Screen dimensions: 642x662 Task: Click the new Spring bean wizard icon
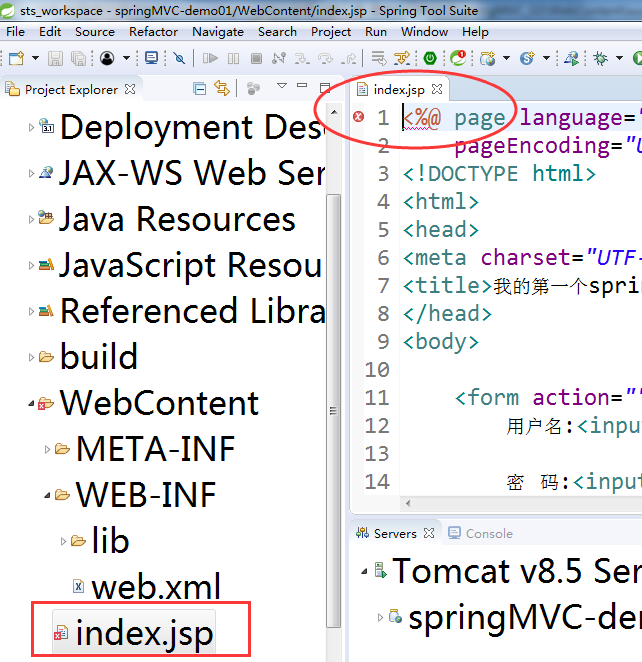click(527, 58)
